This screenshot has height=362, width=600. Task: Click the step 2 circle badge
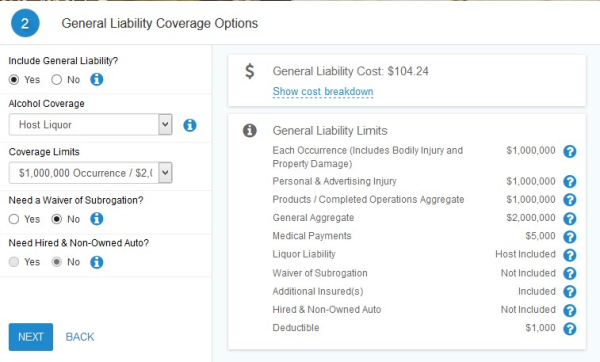(x=25, y=23)
